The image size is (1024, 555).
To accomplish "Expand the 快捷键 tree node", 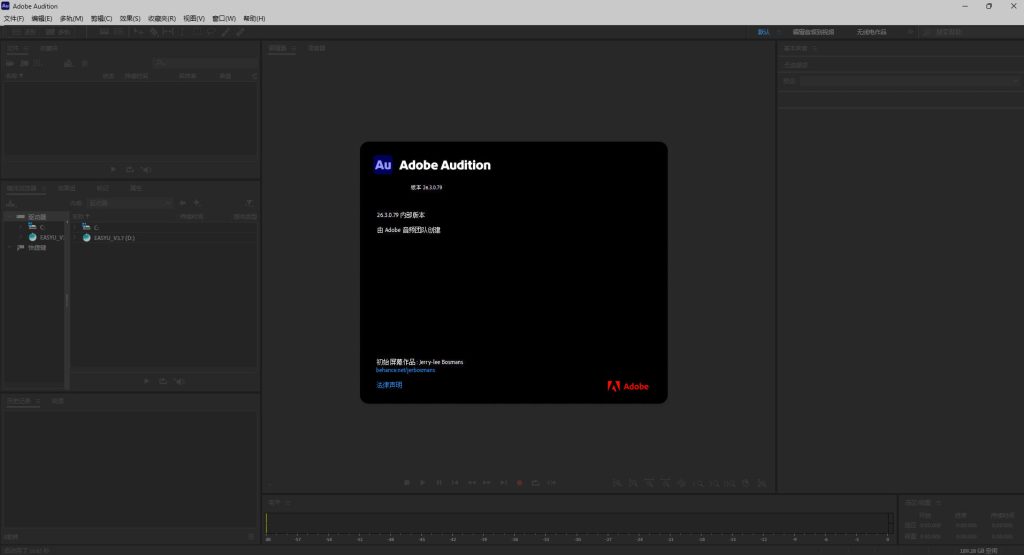I will tap(11, 247).
